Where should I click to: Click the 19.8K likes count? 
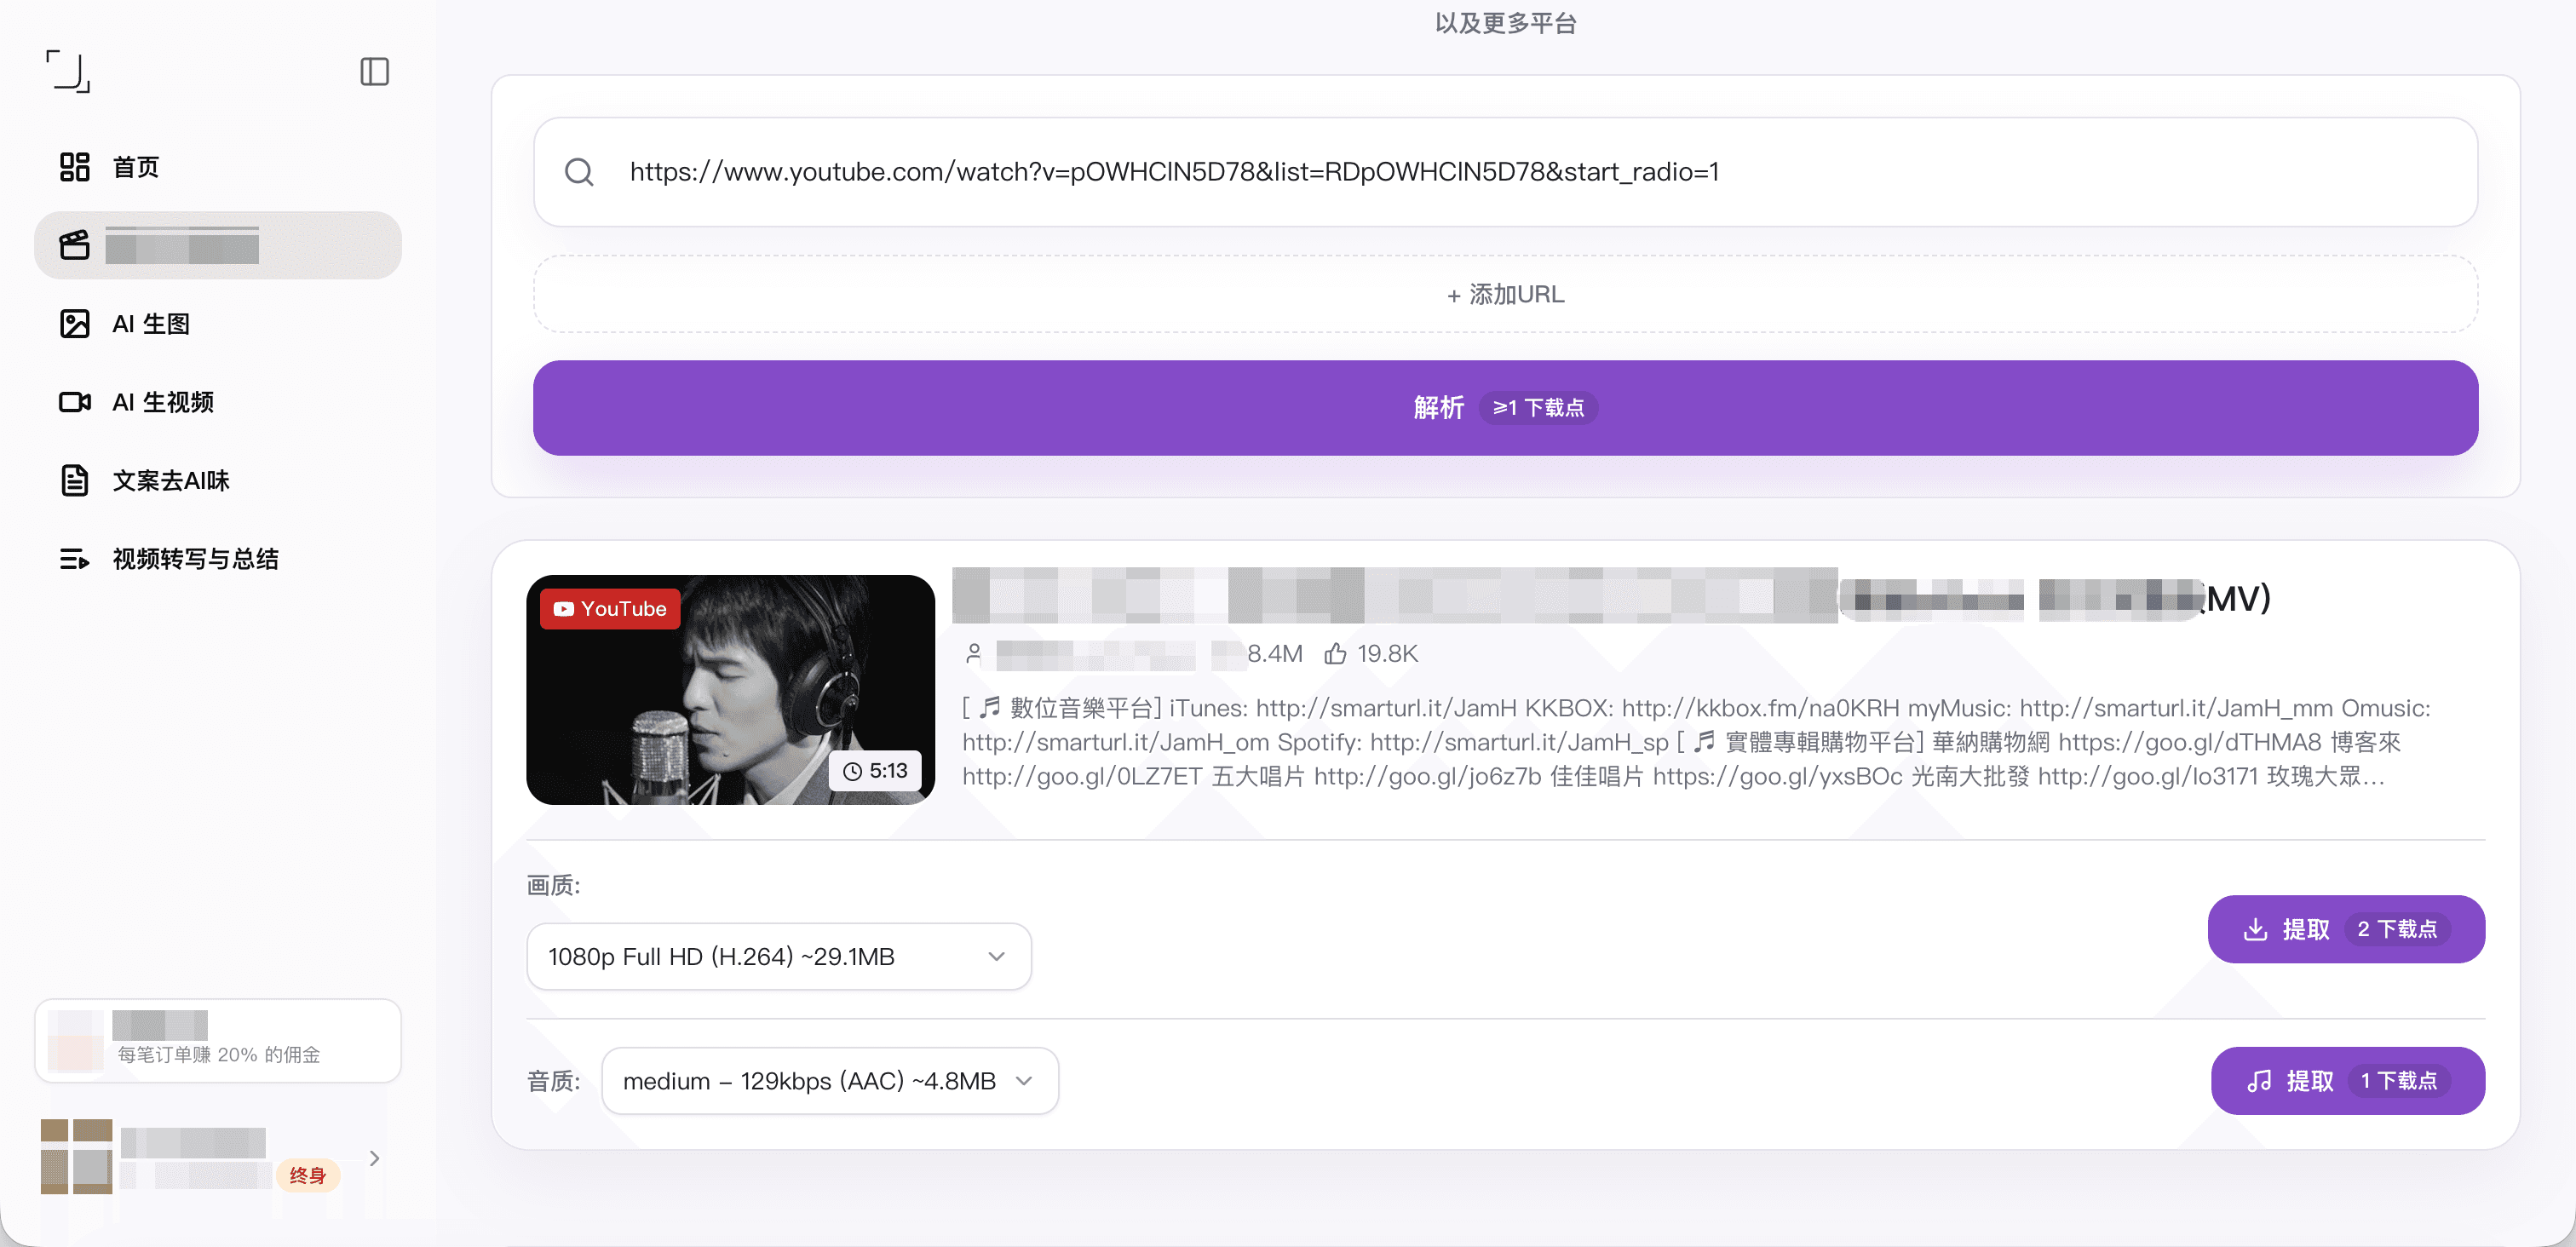pos(1387,654)
